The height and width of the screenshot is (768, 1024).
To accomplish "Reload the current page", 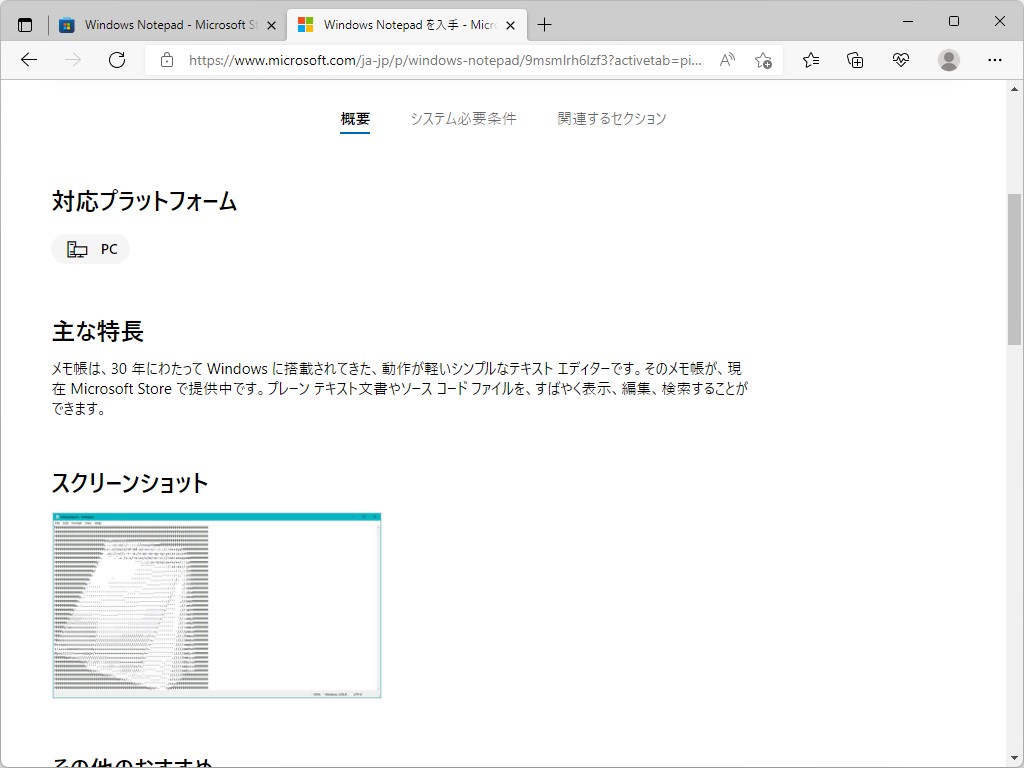I will click(117, 60).
